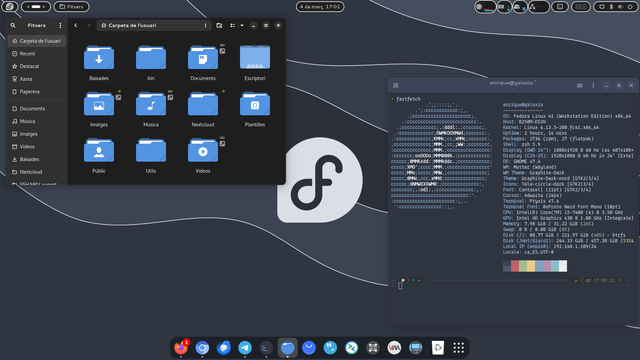Click the activities logo in top bar
This screenshot has width=640, height=360.
pos(9,7)
